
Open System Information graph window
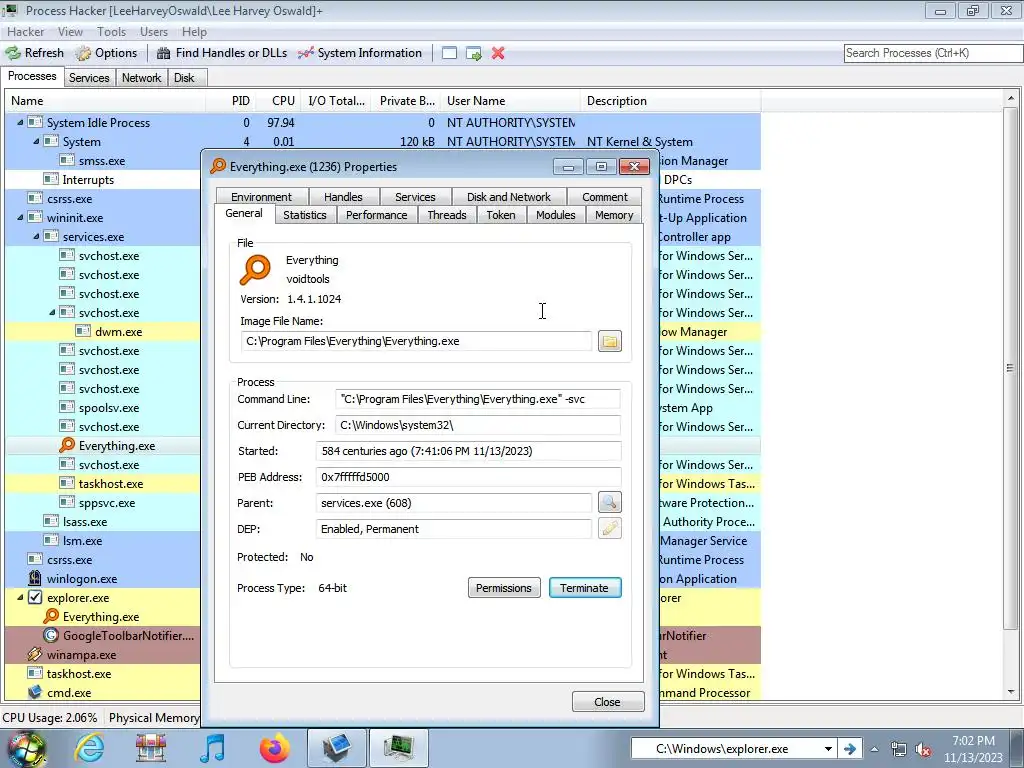click(x=360, y=53)
